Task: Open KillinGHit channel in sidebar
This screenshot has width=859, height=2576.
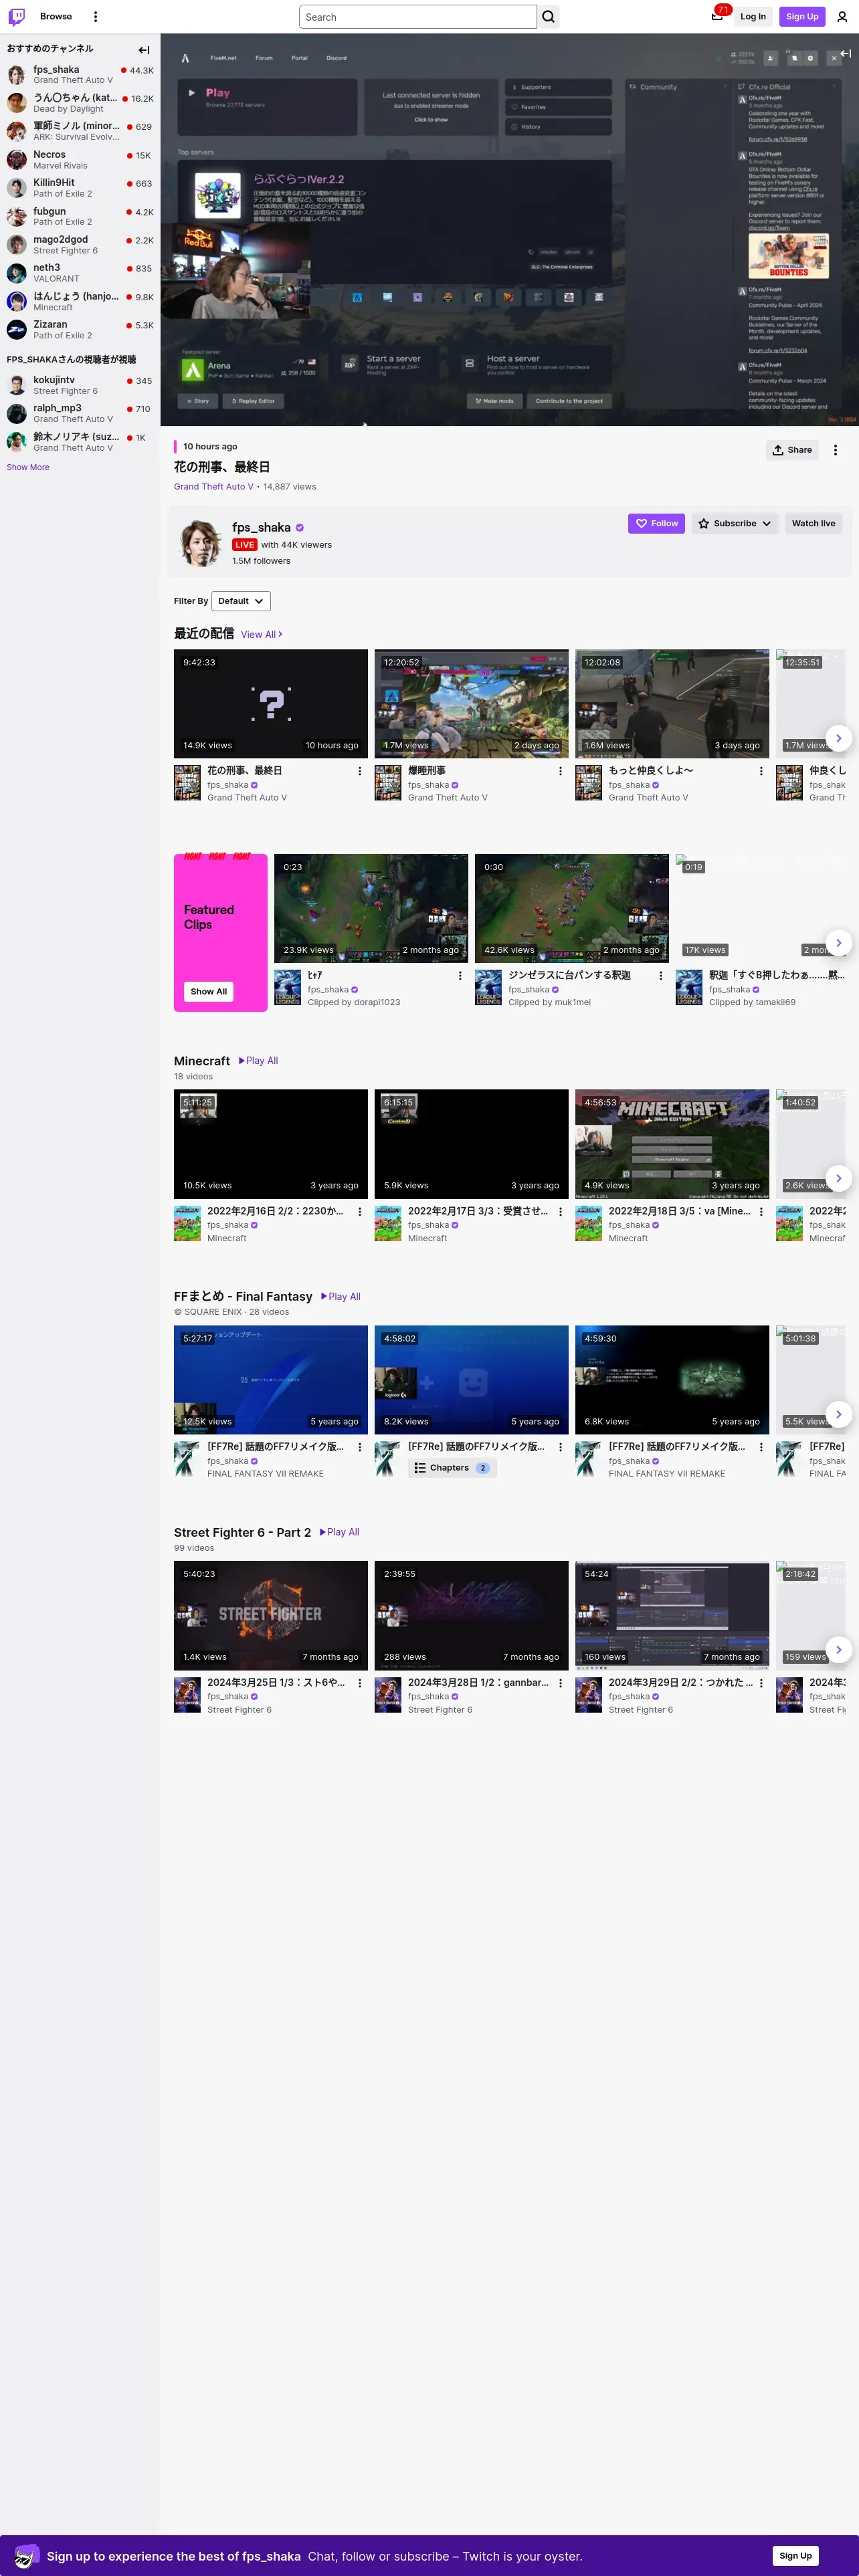Action: click(x=80, y=187)
